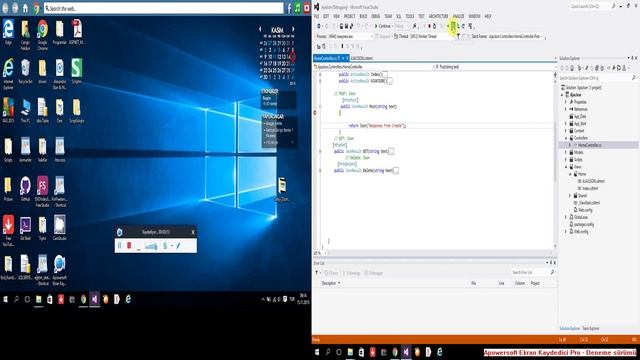This screenshot has height=360, width=640.
Task: Toggle the Warnings filter in Error List
Action: pyautogui.click(x=351, y=273)
